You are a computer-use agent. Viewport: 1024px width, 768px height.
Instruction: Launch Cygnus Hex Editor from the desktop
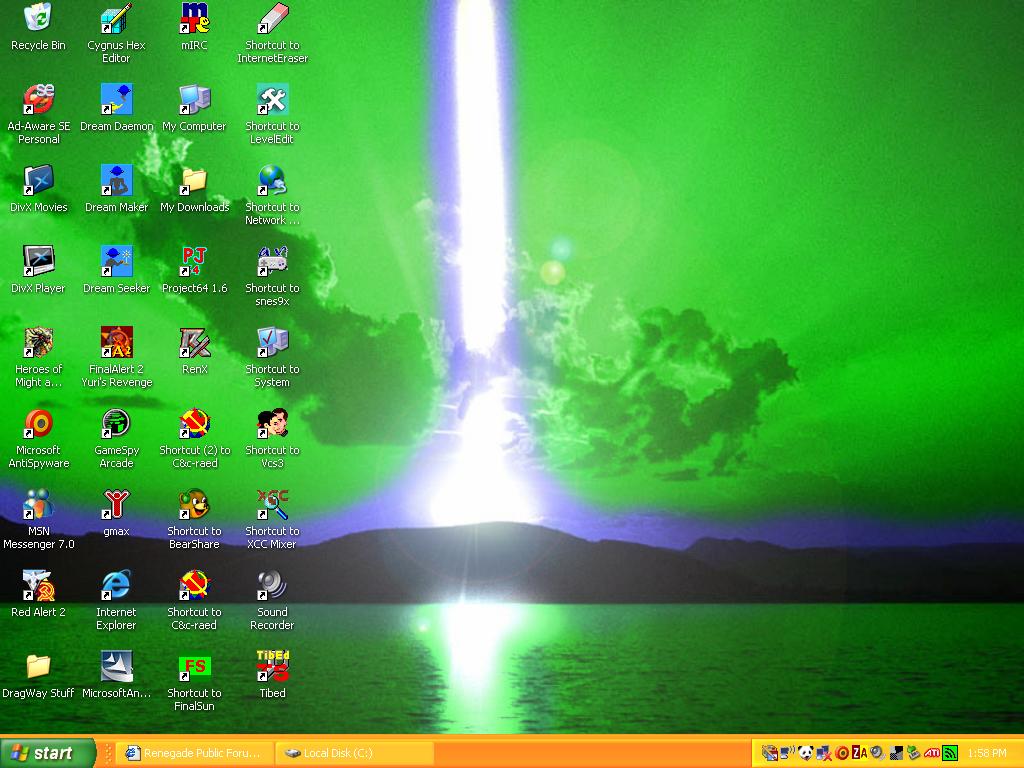pos(116,19)
